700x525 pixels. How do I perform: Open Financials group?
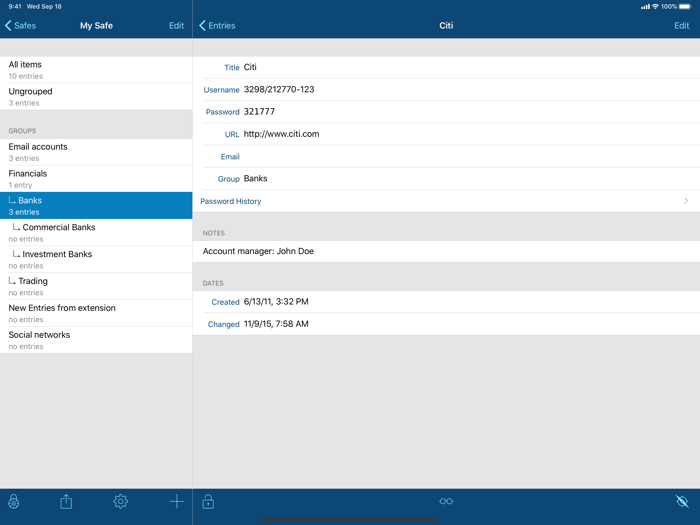pyautogui.click(x=96, y=179)
